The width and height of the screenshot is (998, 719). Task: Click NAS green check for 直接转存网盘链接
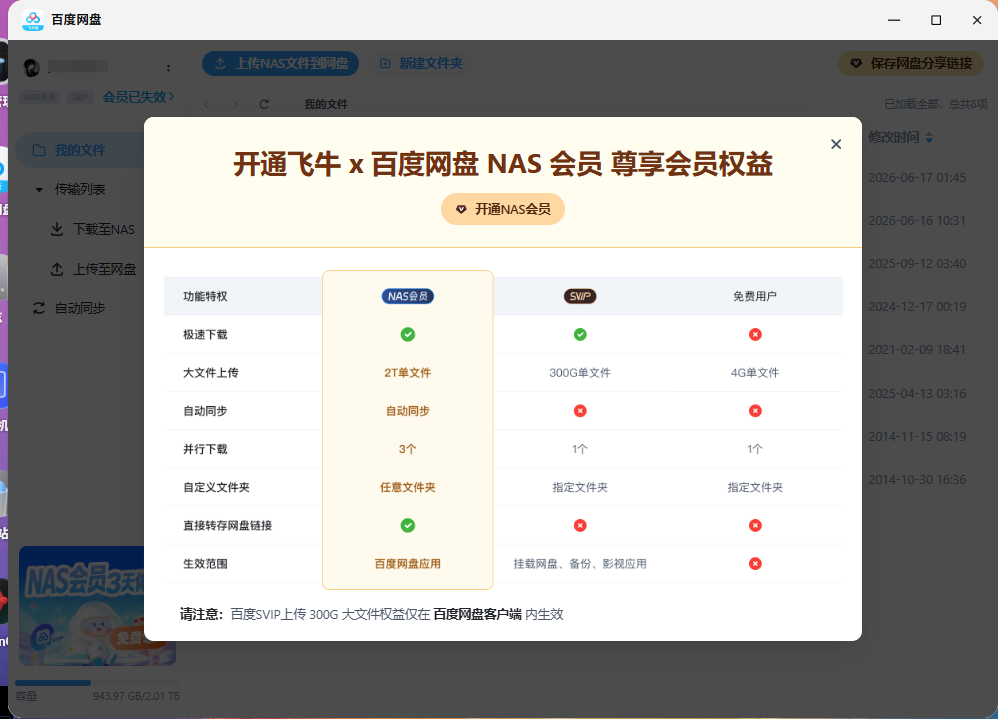pos(408,525)
